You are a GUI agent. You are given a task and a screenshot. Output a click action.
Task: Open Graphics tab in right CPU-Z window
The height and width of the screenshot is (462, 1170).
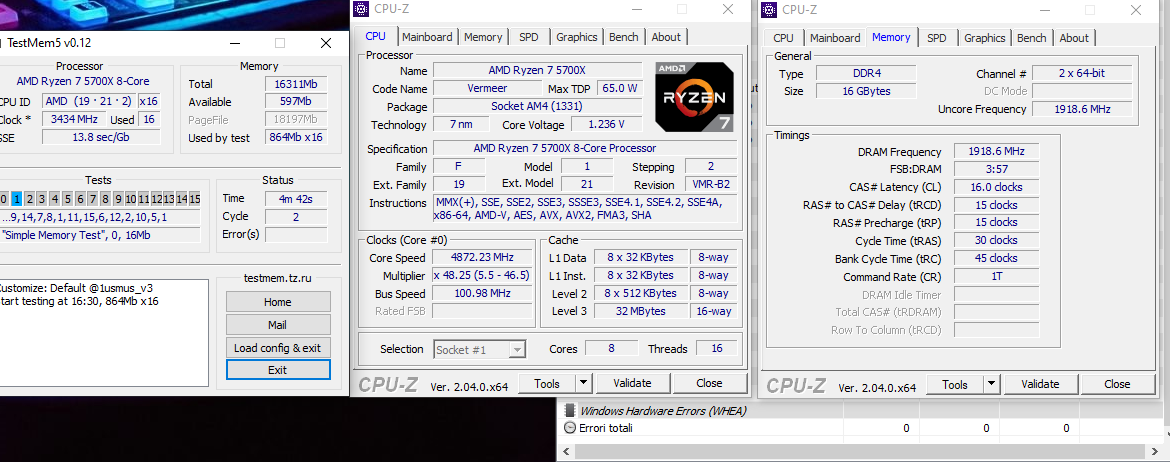tap(985, 37)
